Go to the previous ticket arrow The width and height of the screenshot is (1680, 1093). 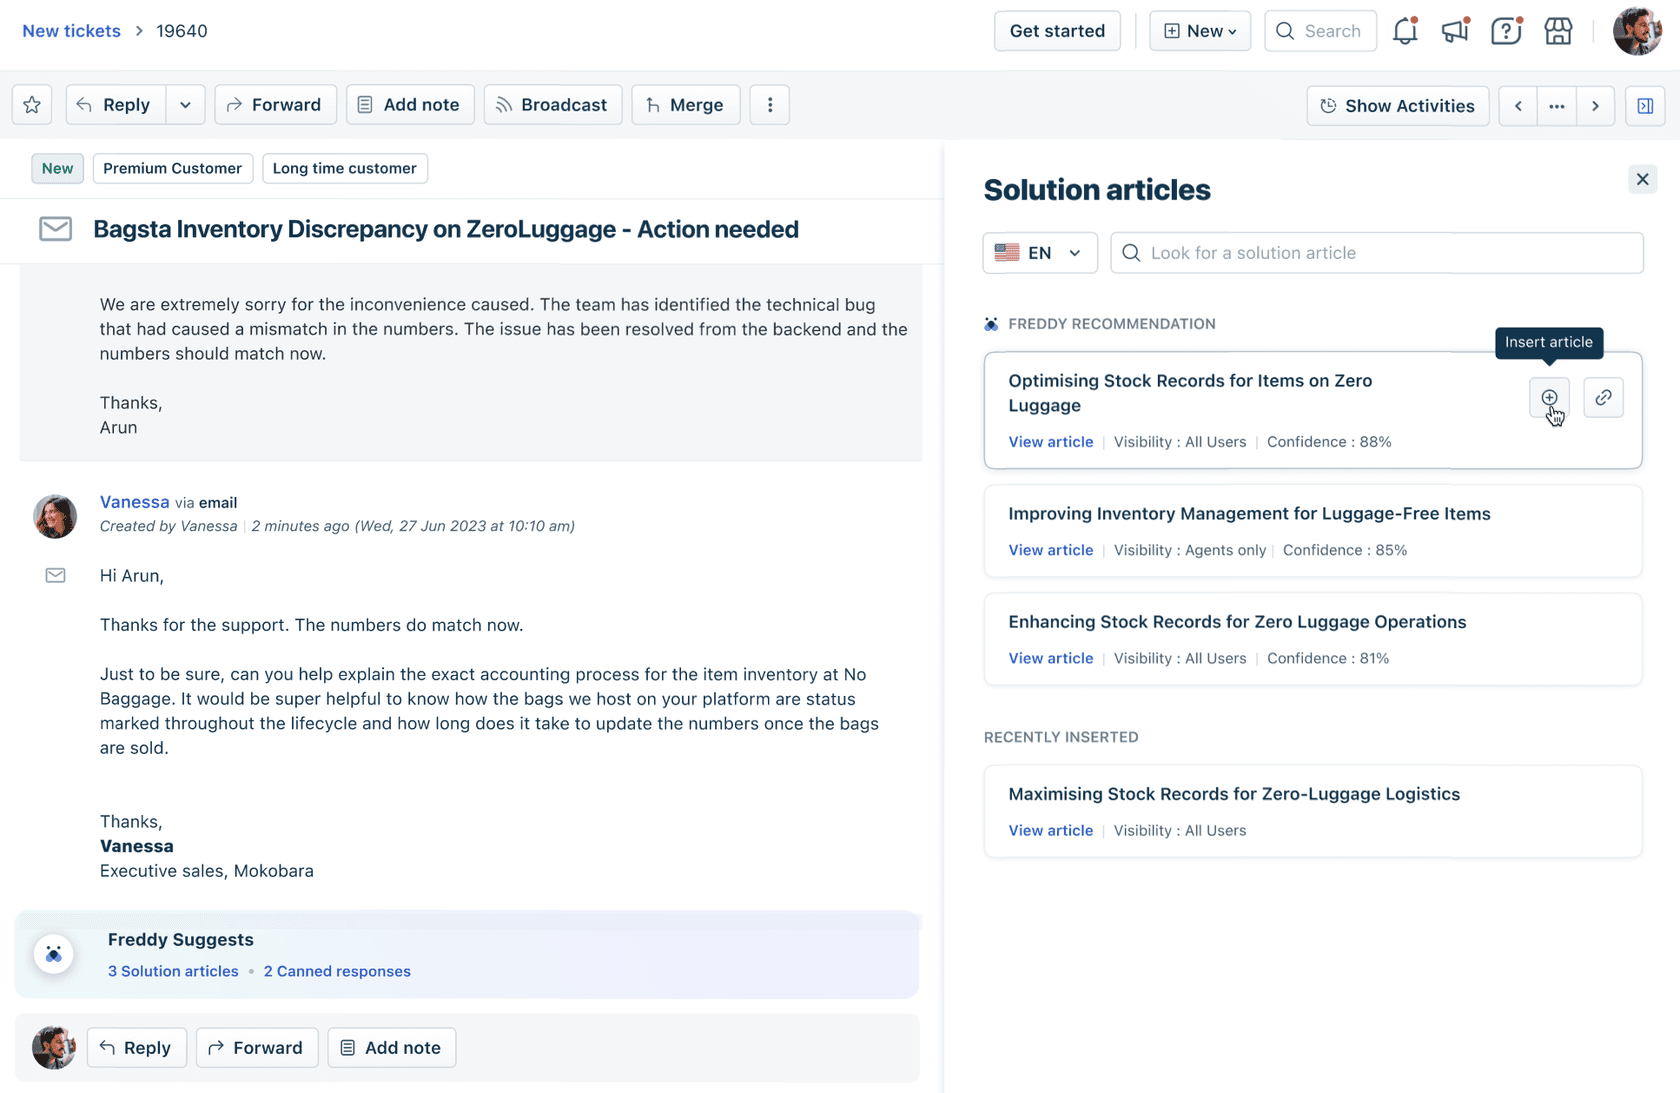[x=1518, y=106]
